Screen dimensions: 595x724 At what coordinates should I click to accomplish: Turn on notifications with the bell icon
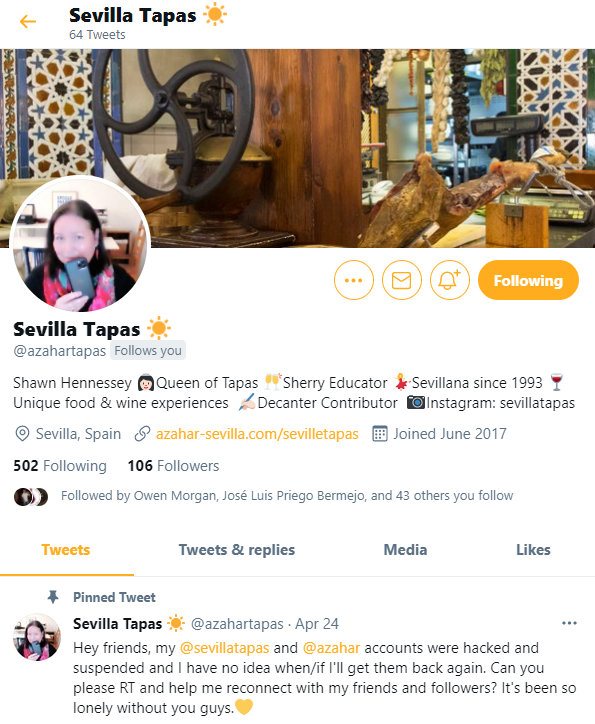pos(450,280)
